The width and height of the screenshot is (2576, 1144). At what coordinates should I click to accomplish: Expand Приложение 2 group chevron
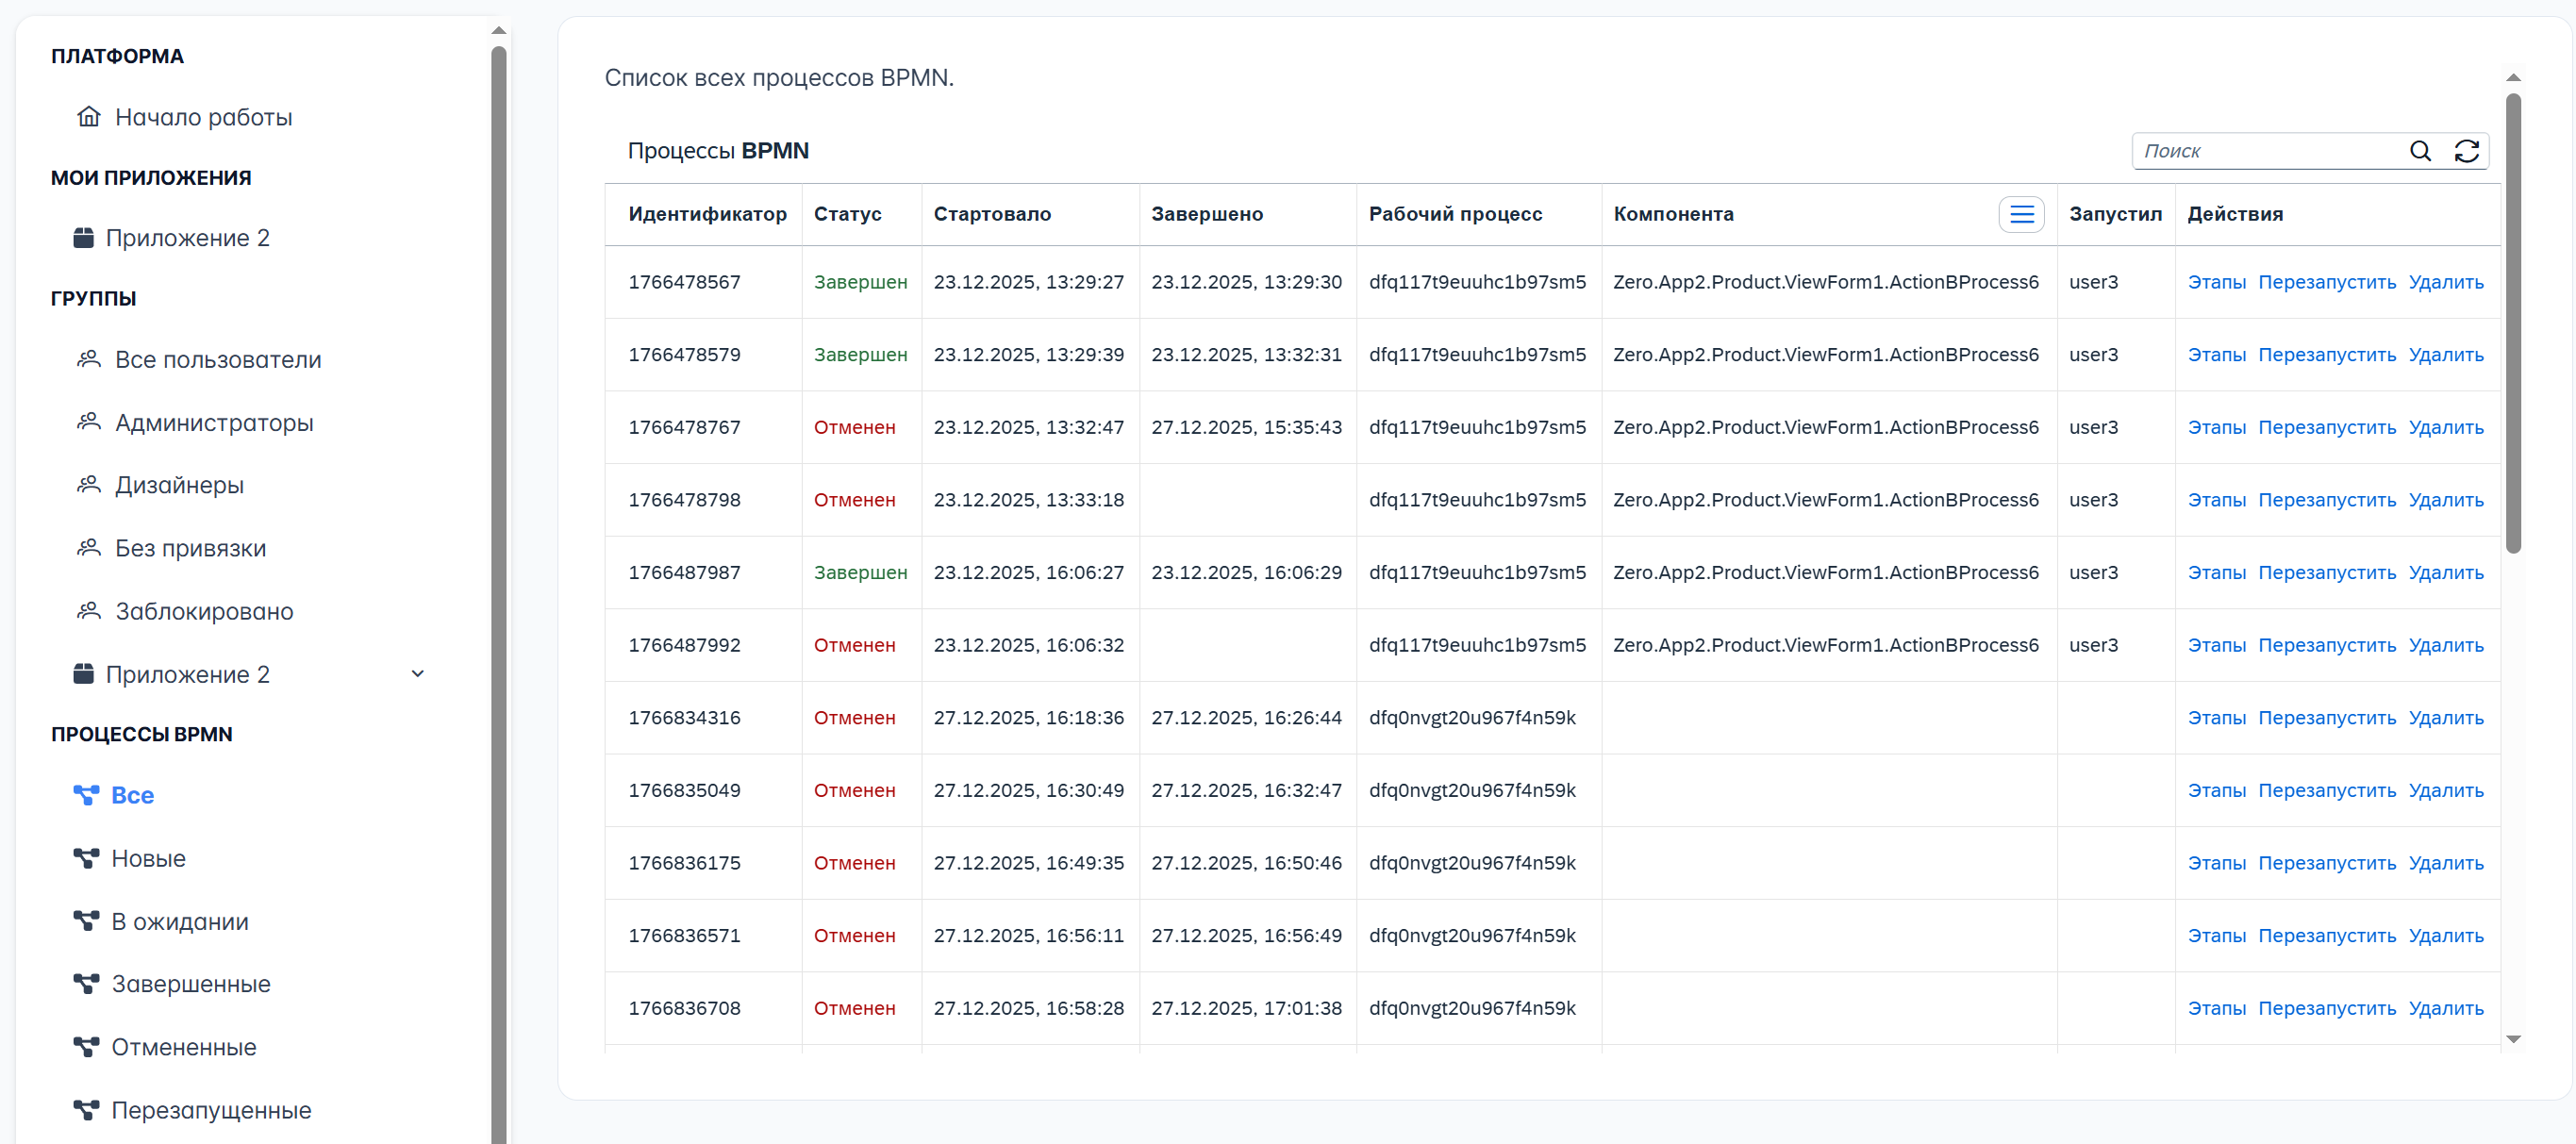pyautogui.click(x=418, y=674)
